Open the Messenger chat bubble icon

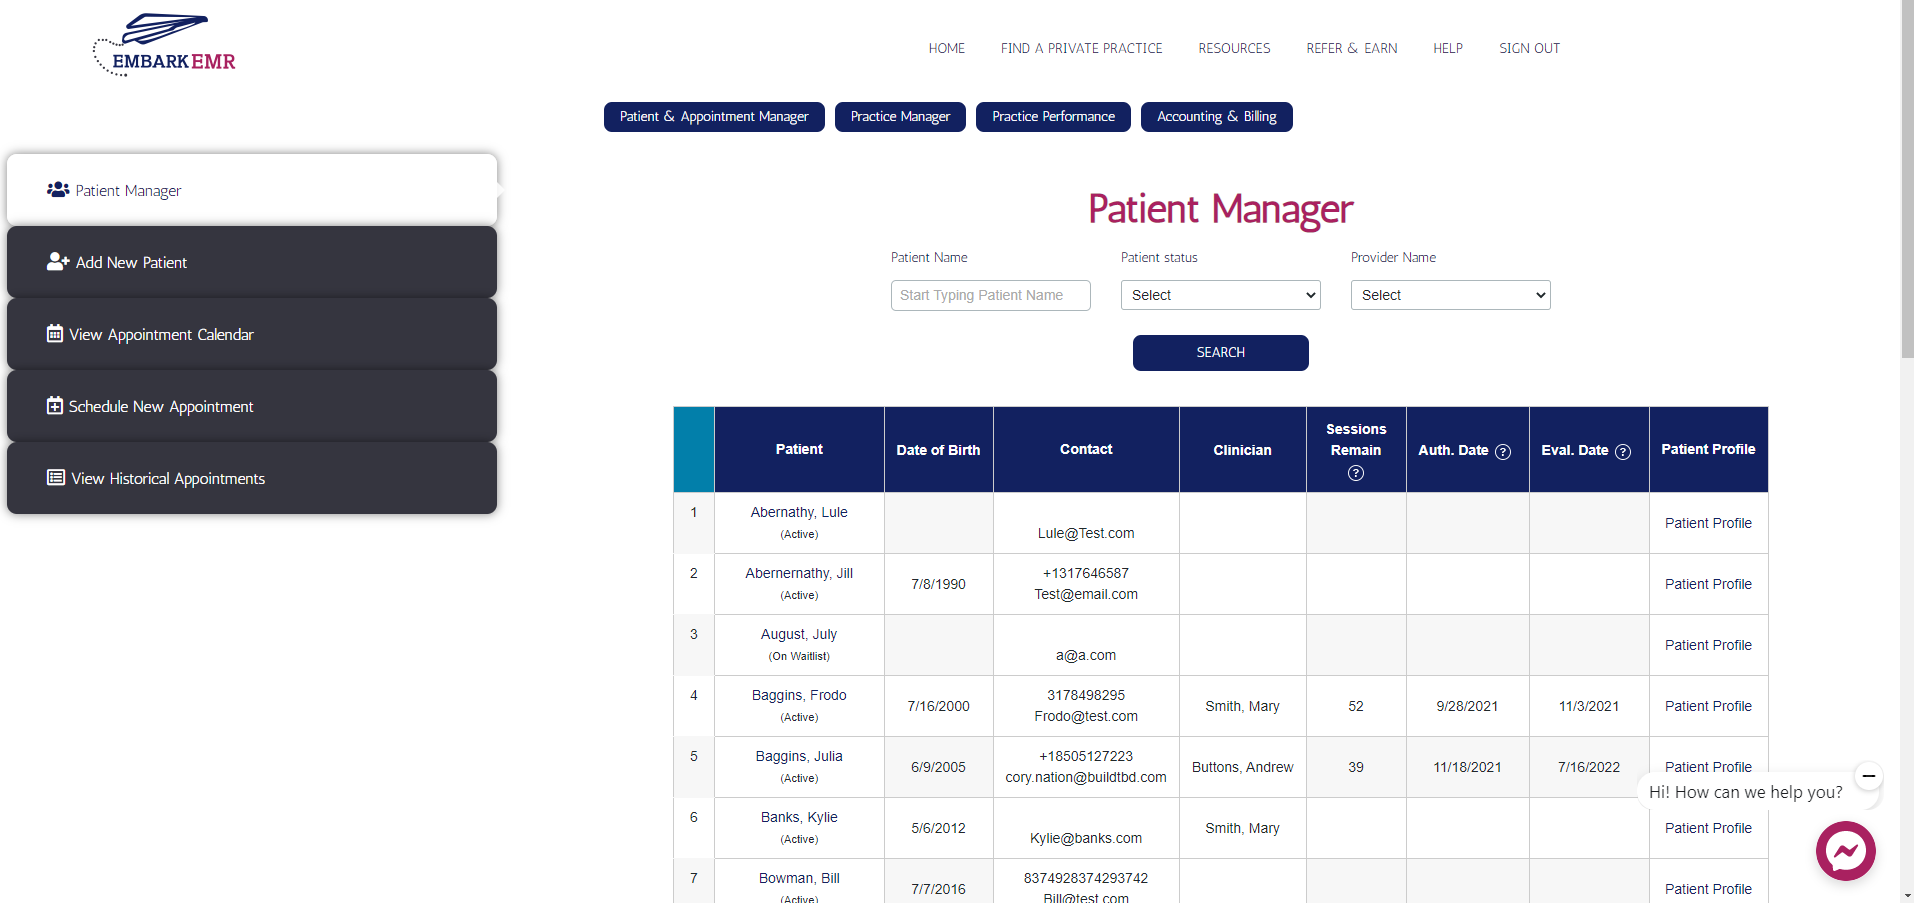pyautogui.click(x=1845, y=850)
